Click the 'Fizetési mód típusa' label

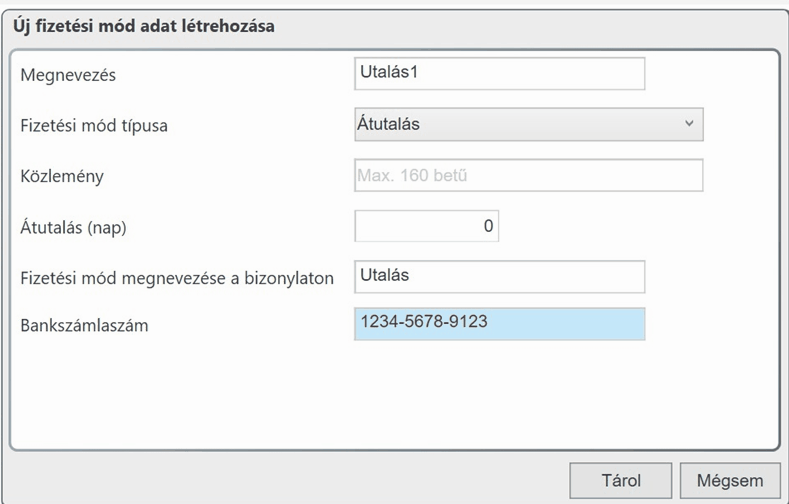(x=92, y=126)
